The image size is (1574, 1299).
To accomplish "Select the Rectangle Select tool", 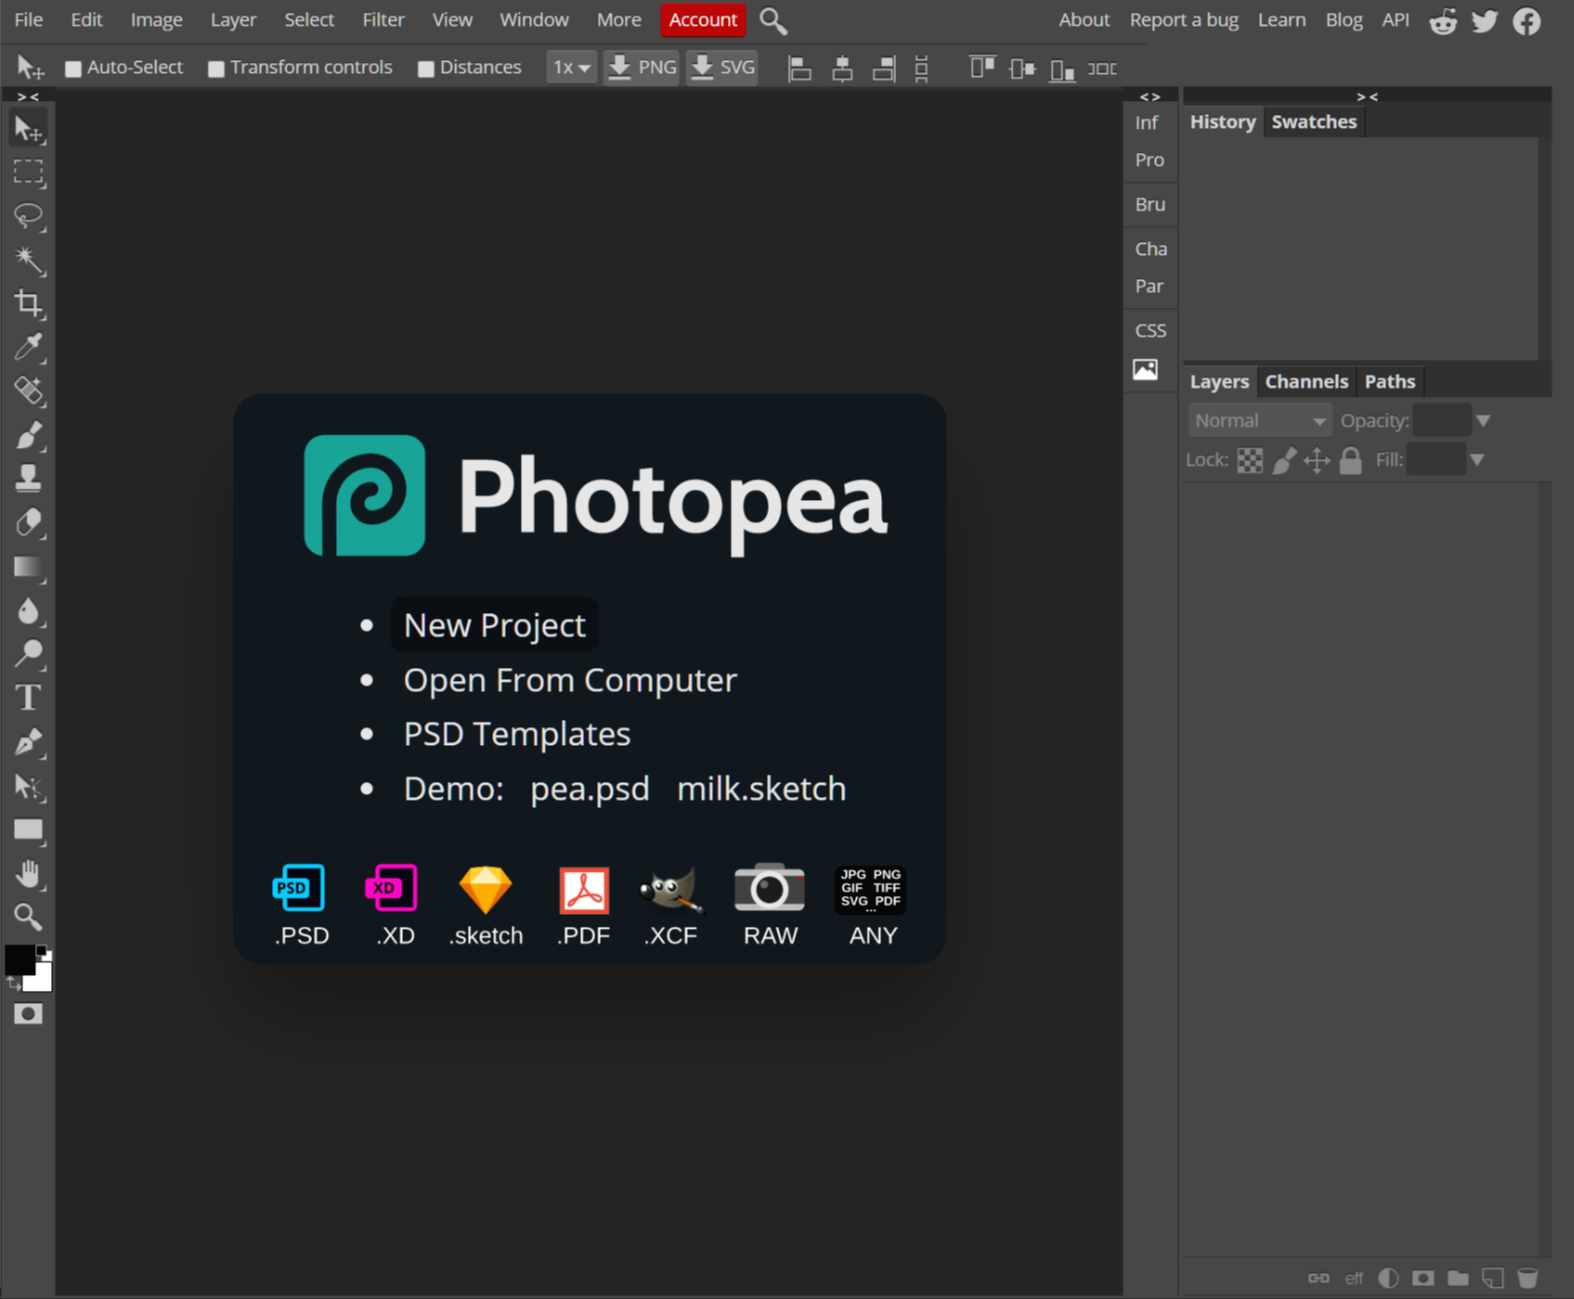I will [x=28, y=172].
